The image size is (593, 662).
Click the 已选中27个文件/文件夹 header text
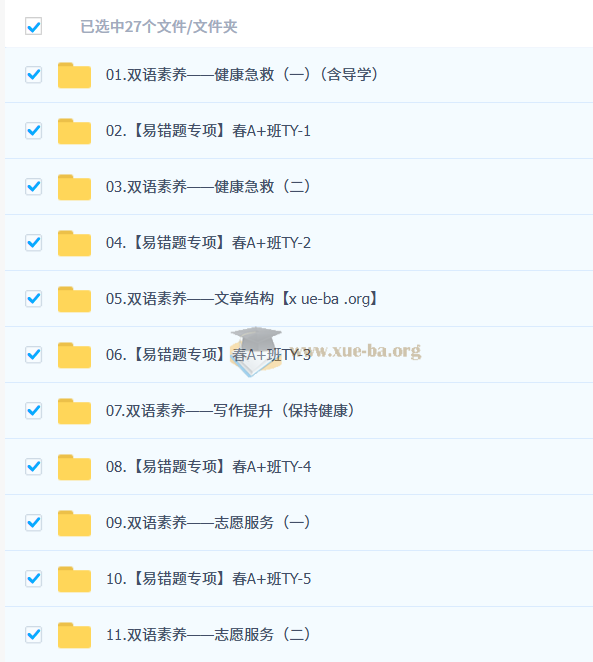tap(159, 27)
